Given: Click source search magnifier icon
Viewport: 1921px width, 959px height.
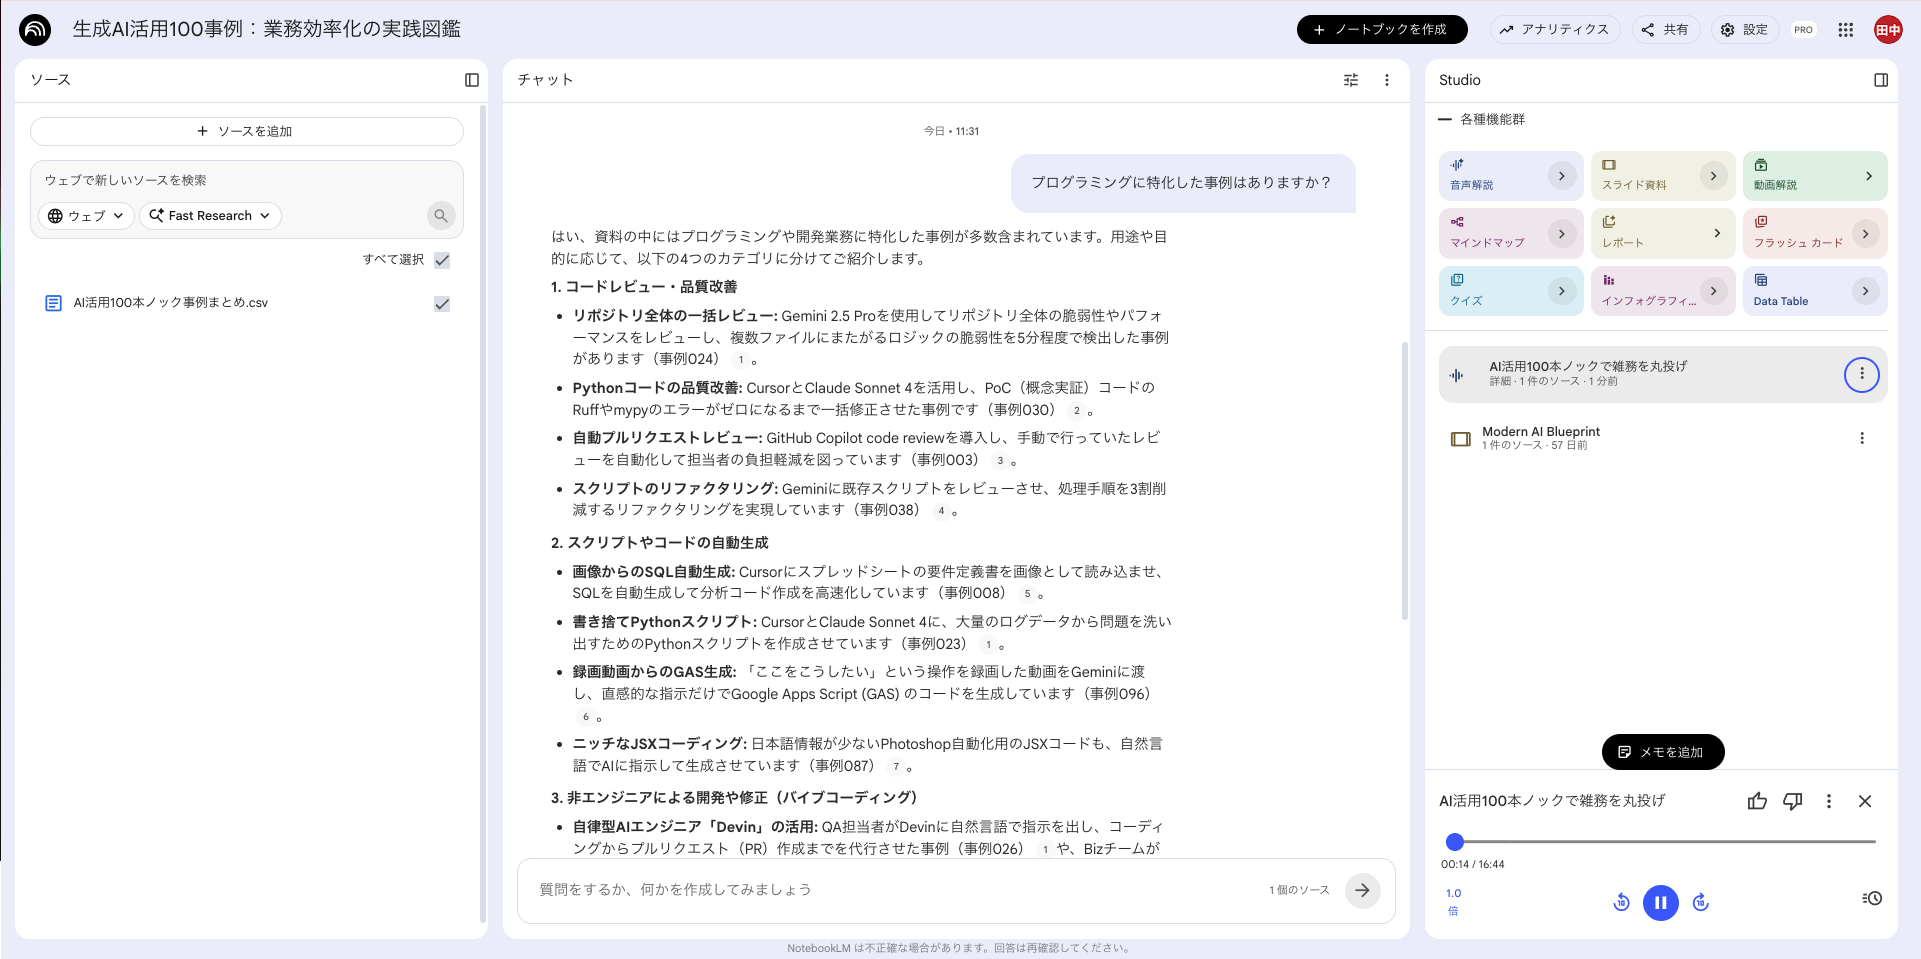Looking at the screenshot, I should tap(441, 215).
